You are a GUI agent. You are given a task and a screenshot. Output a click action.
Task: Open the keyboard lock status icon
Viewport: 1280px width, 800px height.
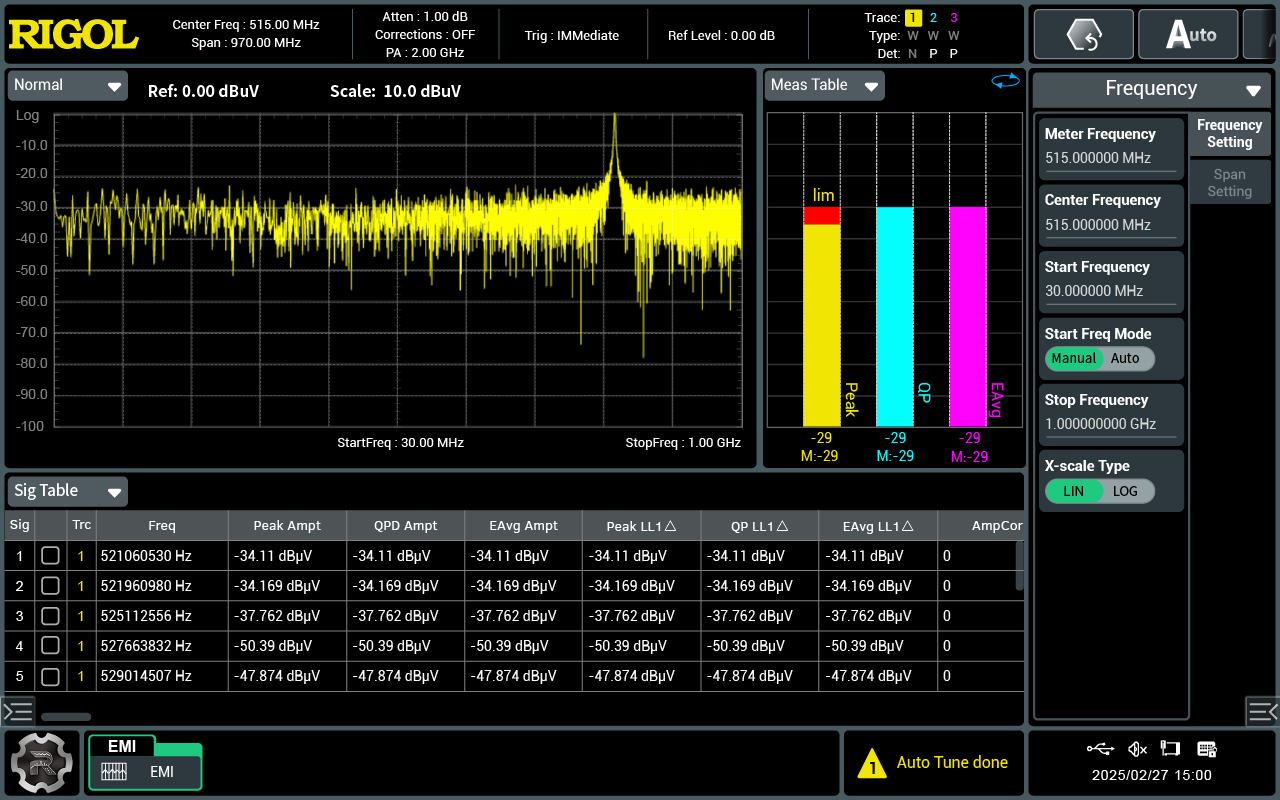click(1206, 748)
